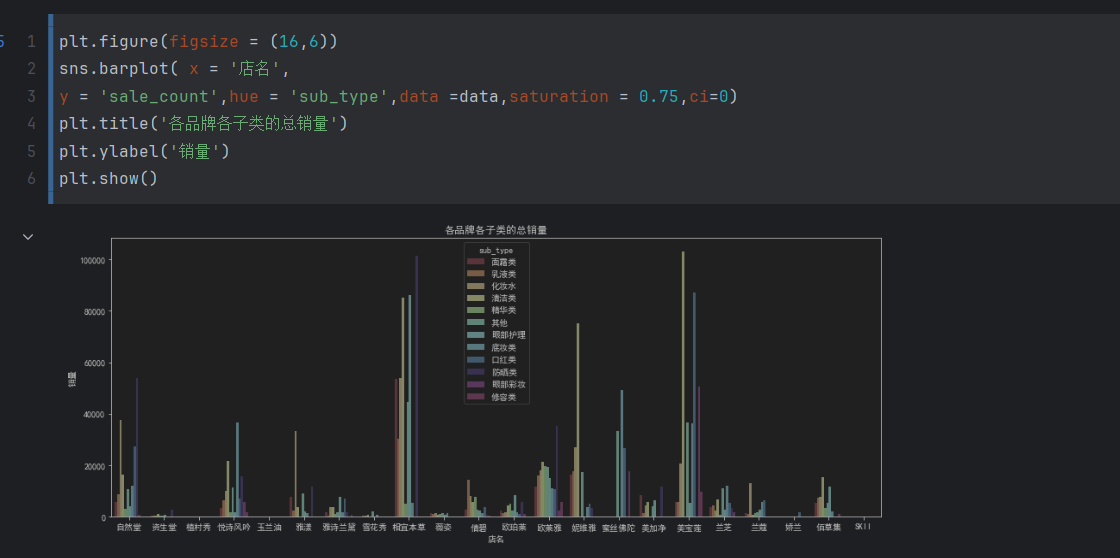Click the plt.ylabel code line
The image size is (1120, 558).
click(144, 151)
